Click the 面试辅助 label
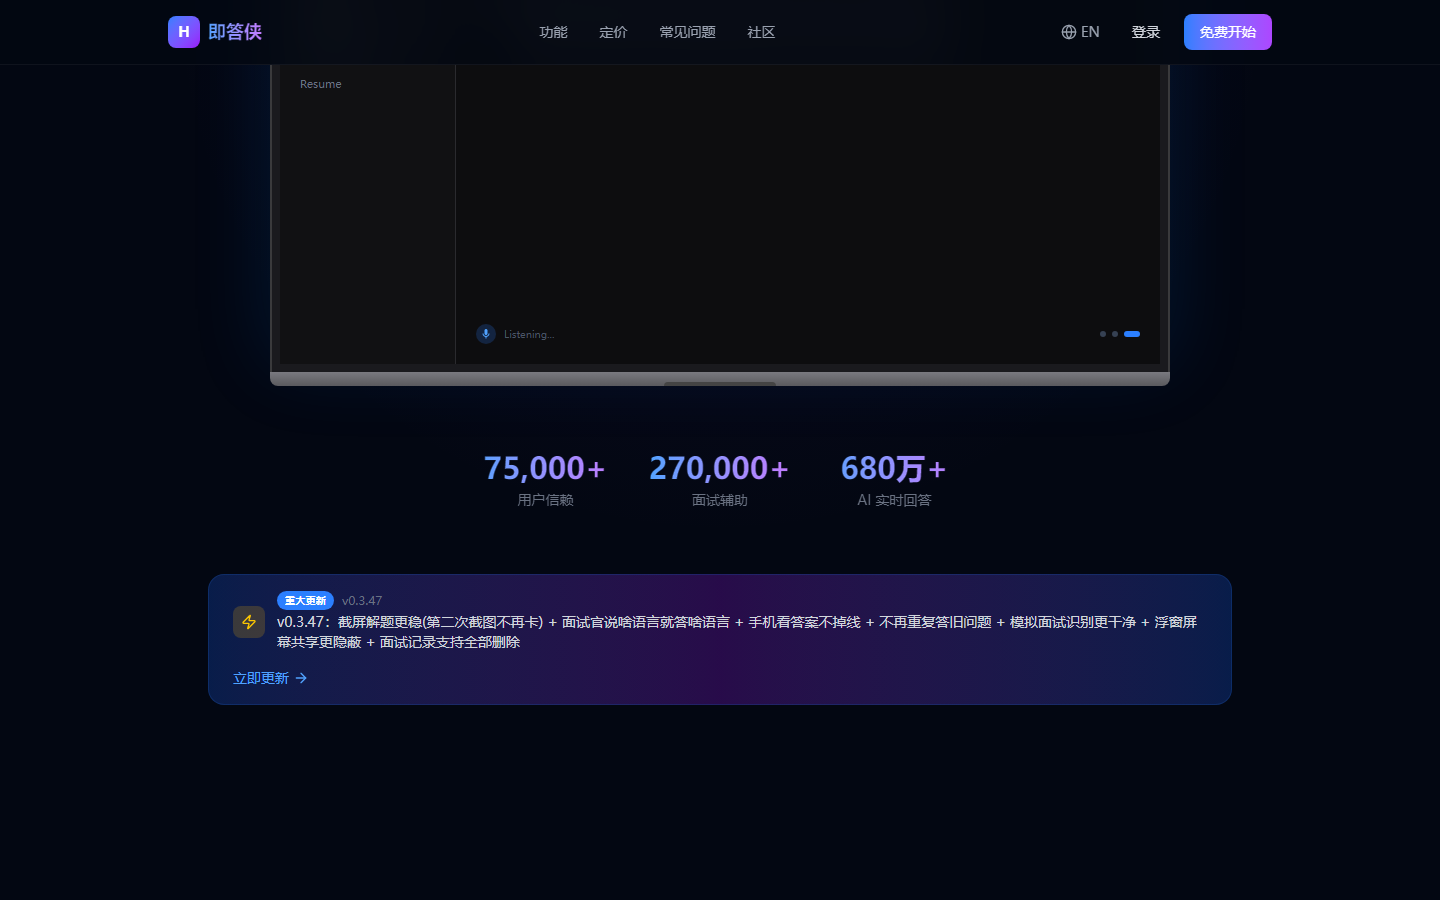The image size is (1440, 900). pos(720,500)
